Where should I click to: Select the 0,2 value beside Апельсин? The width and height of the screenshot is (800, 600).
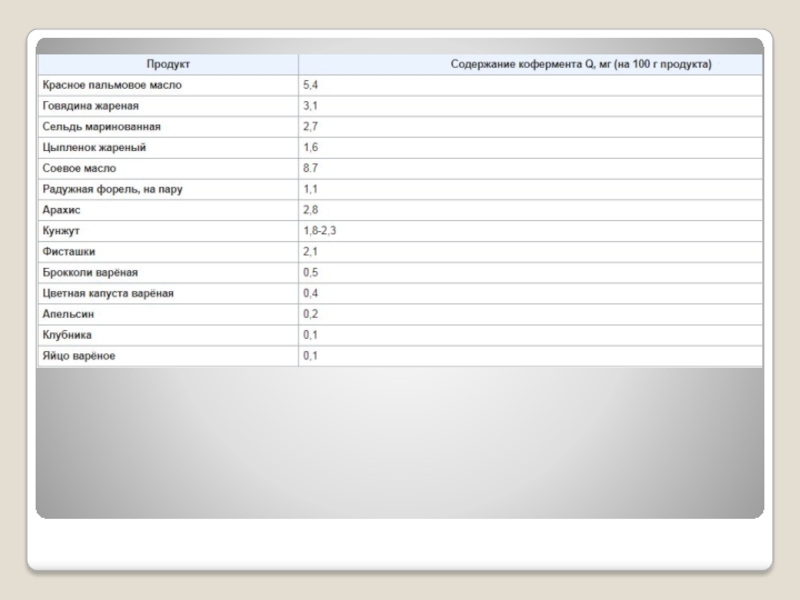[x=311, y=314]
